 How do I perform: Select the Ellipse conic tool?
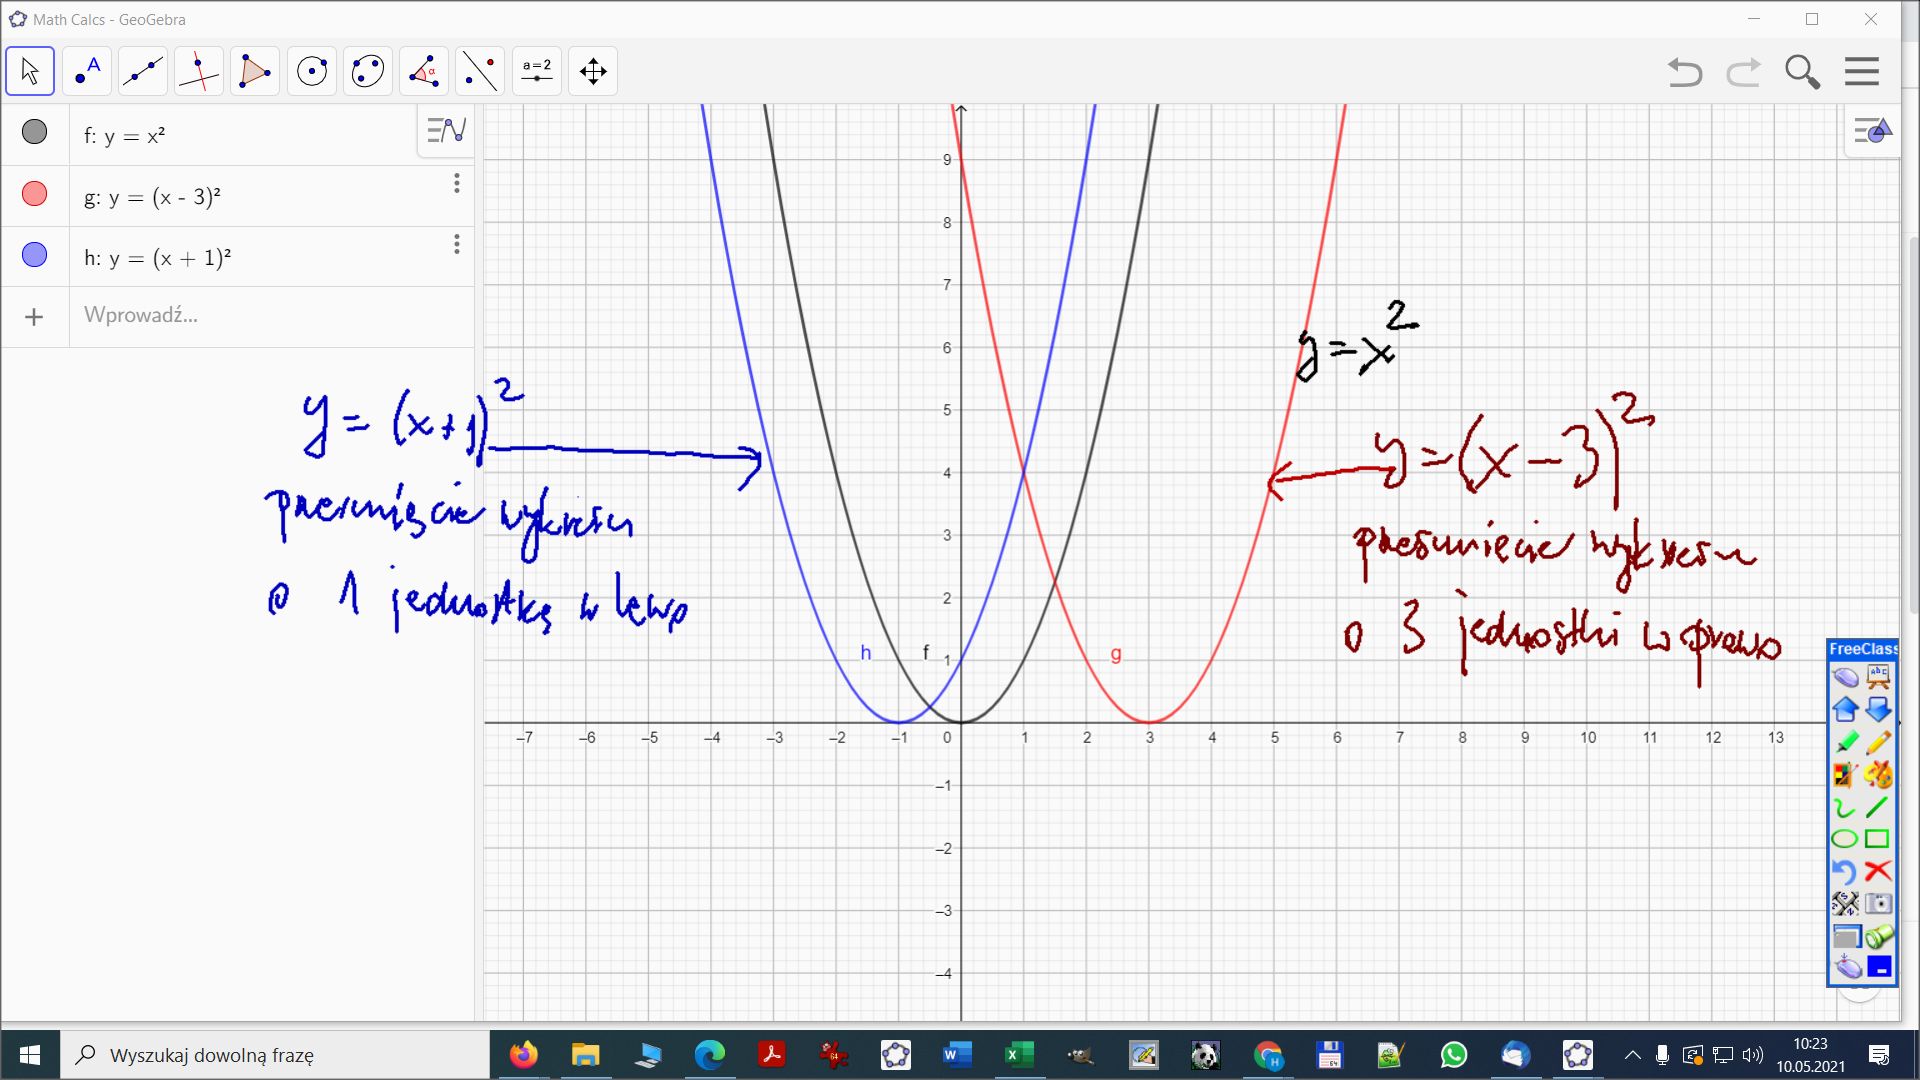[368, 71]
